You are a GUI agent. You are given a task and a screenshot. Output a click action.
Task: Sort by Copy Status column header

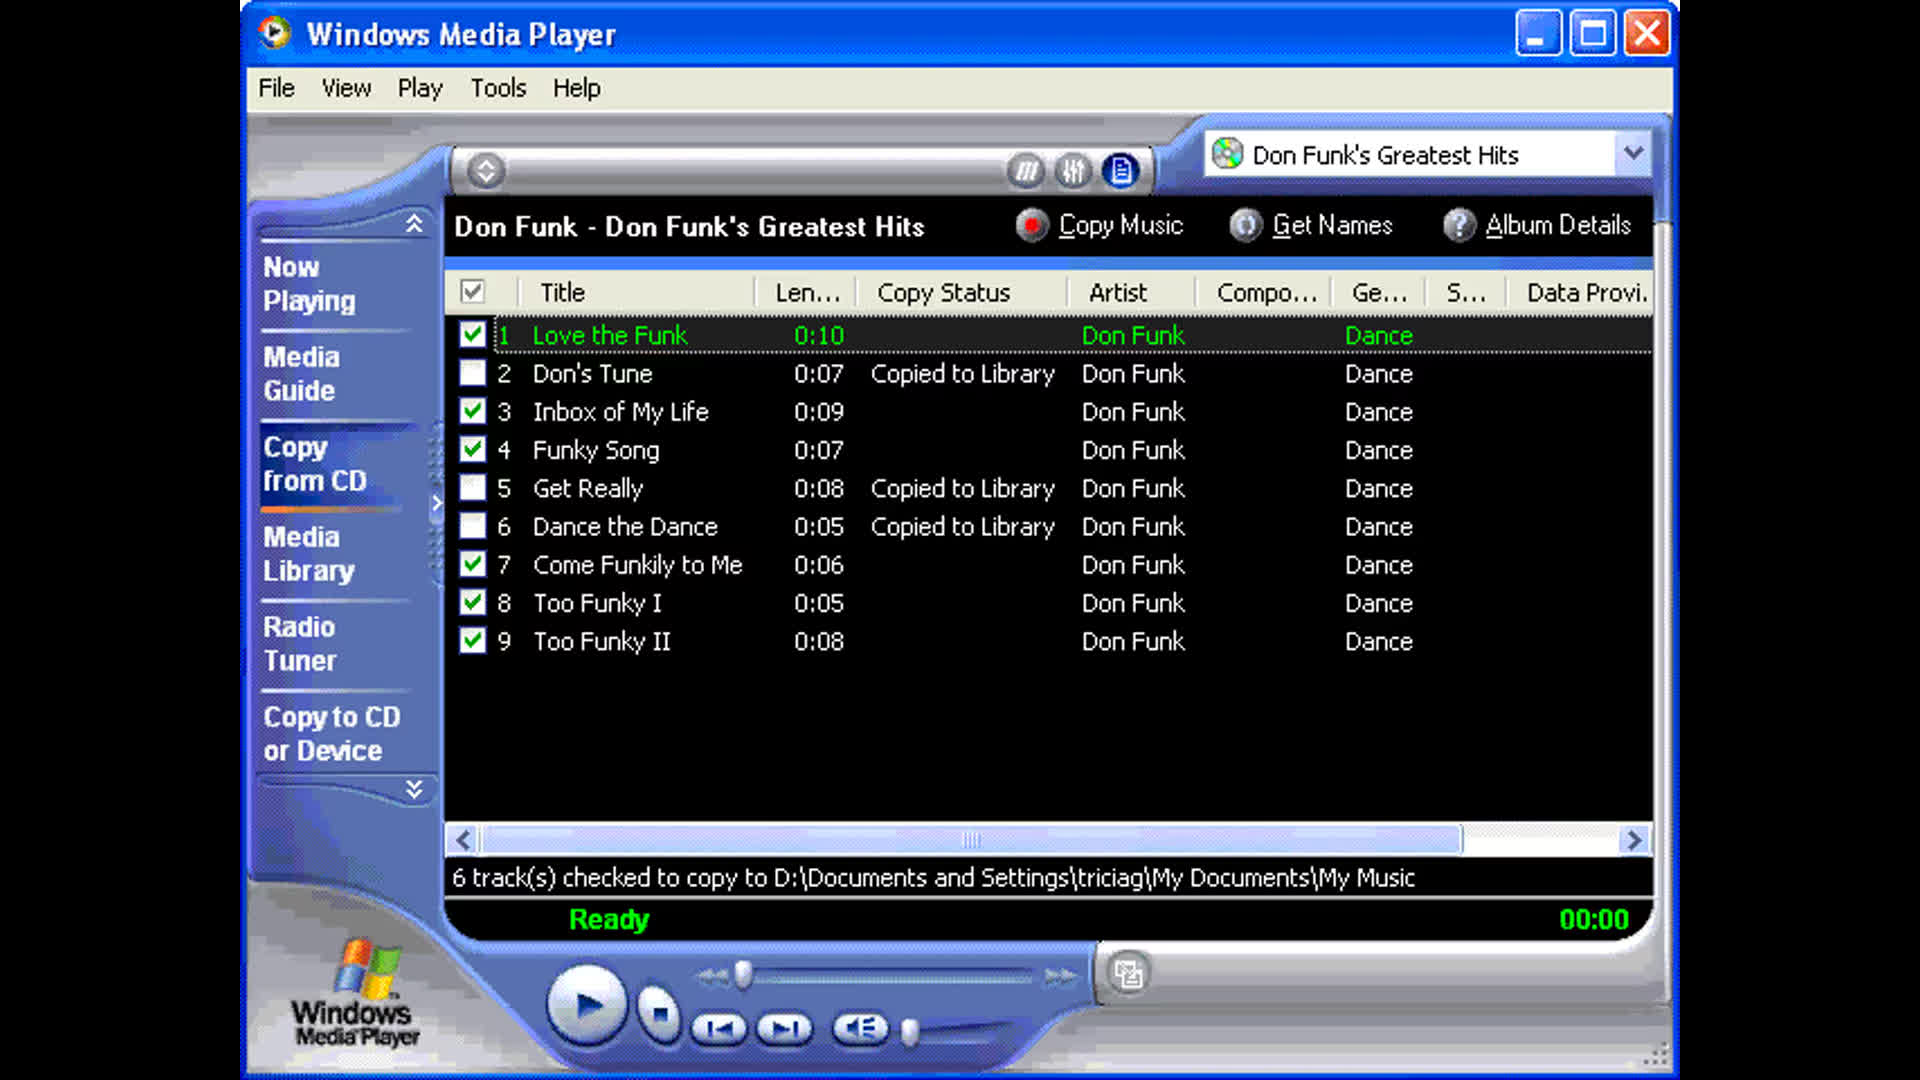(x=961, y=292)
